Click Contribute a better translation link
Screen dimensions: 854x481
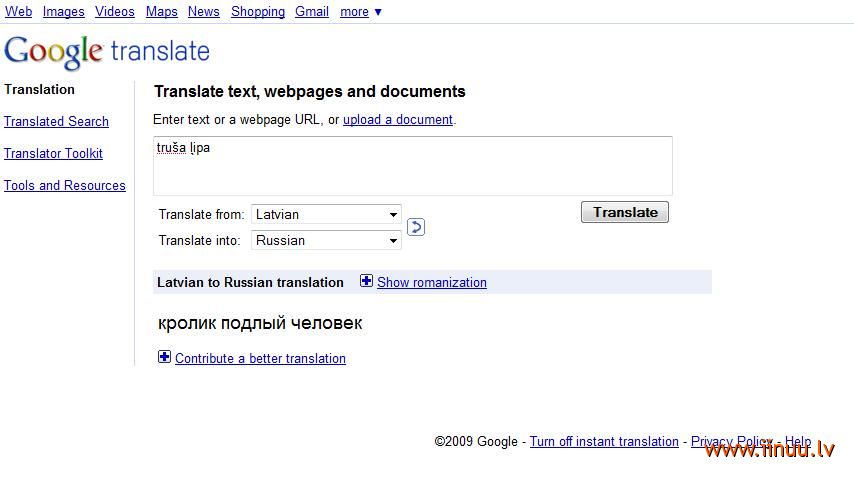pos(260,358)
